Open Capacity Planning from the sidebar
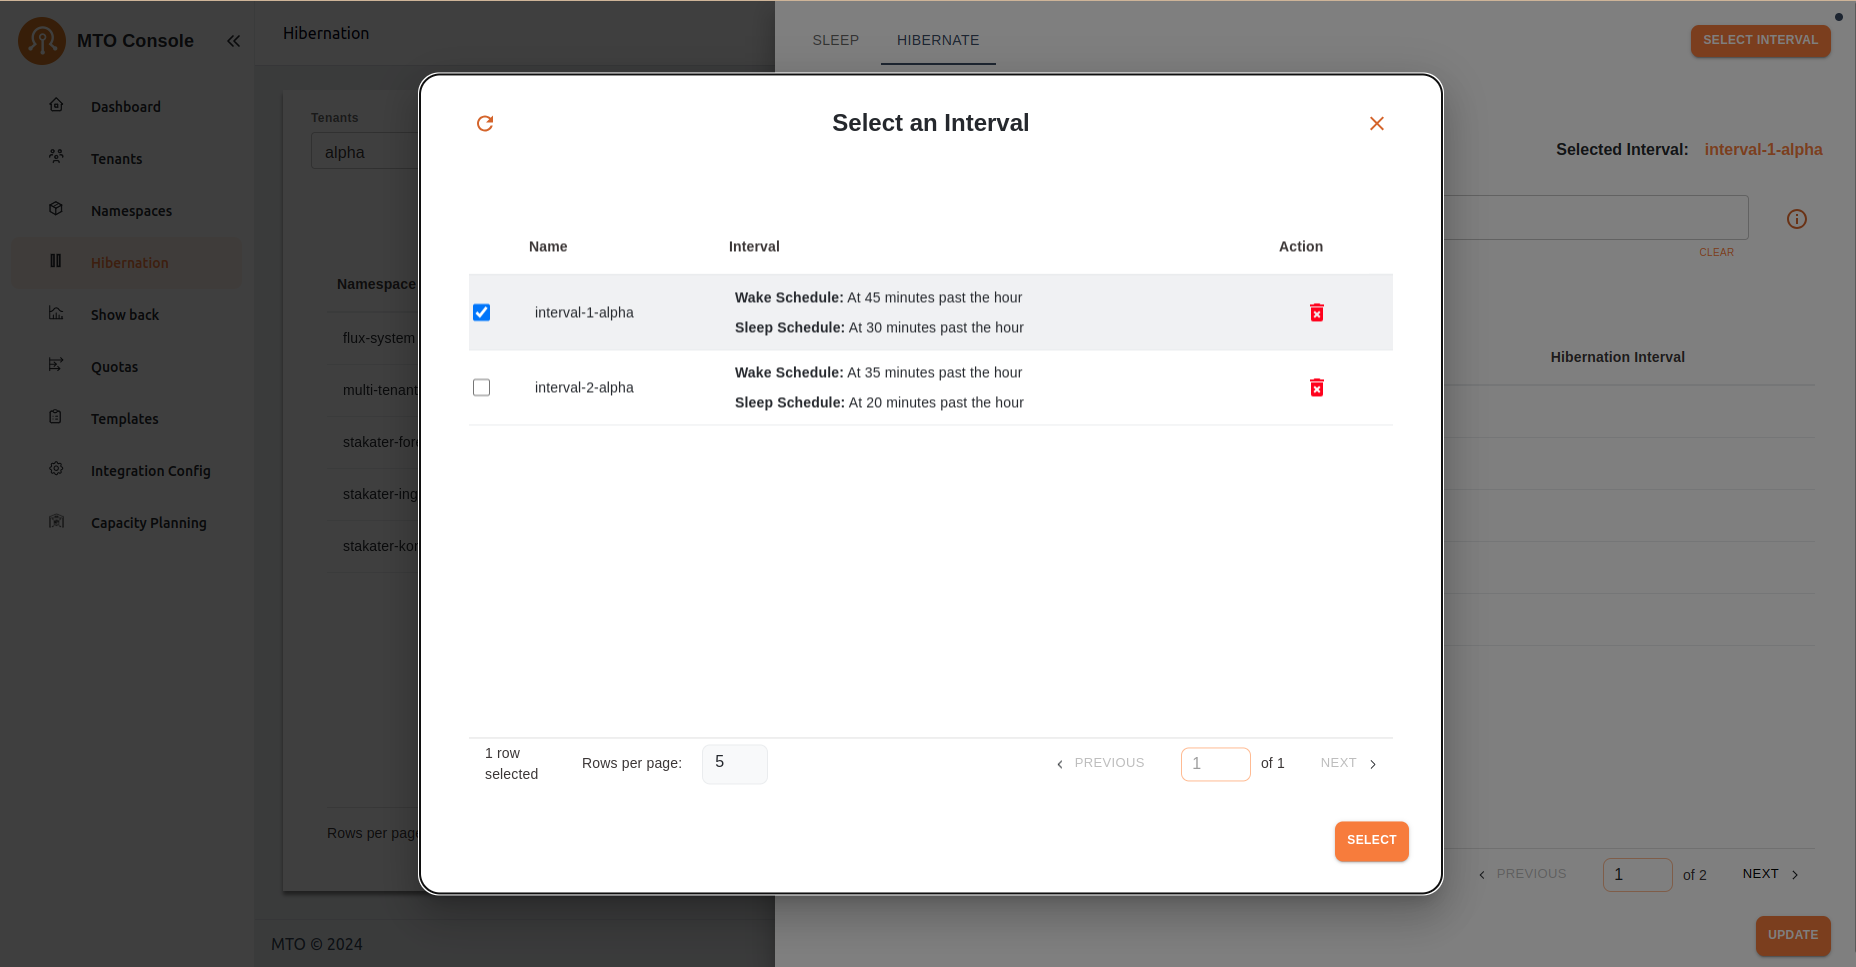Image resolution: width=1856 pixels, height=967 pixels. coord(148,523)
